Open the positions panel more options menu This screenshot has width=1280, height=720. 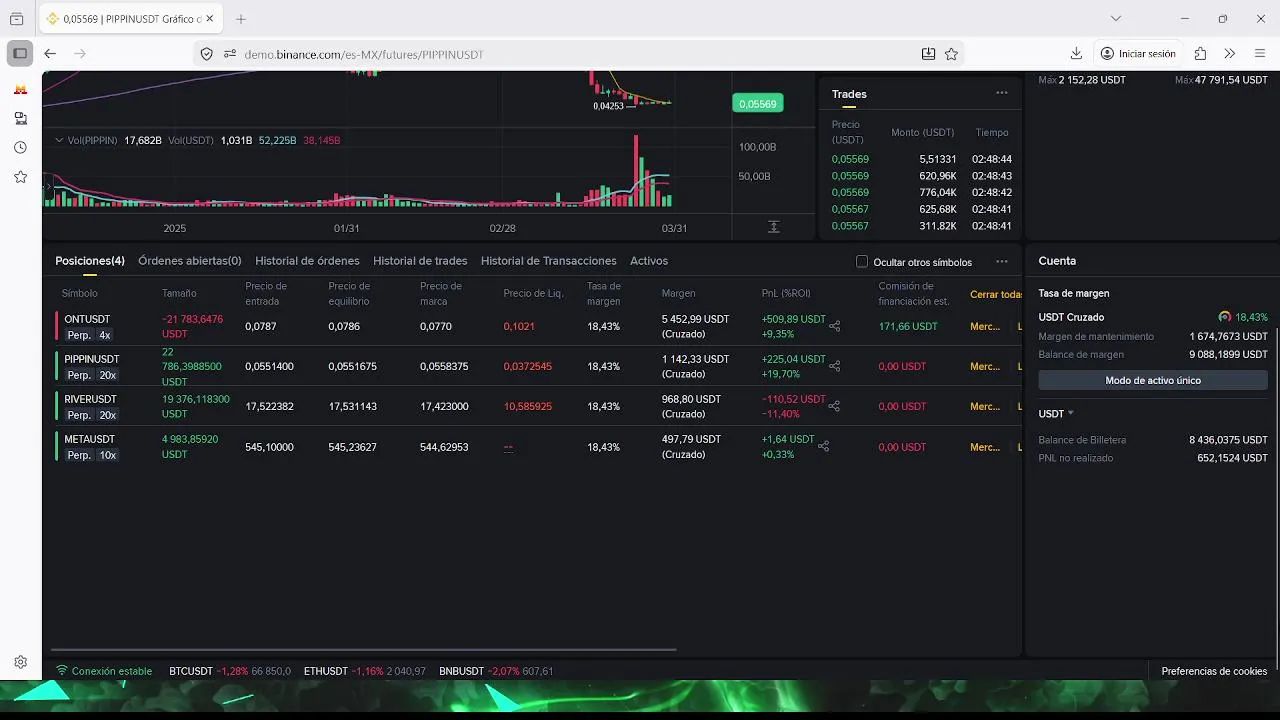click(x=1001, y=262)
